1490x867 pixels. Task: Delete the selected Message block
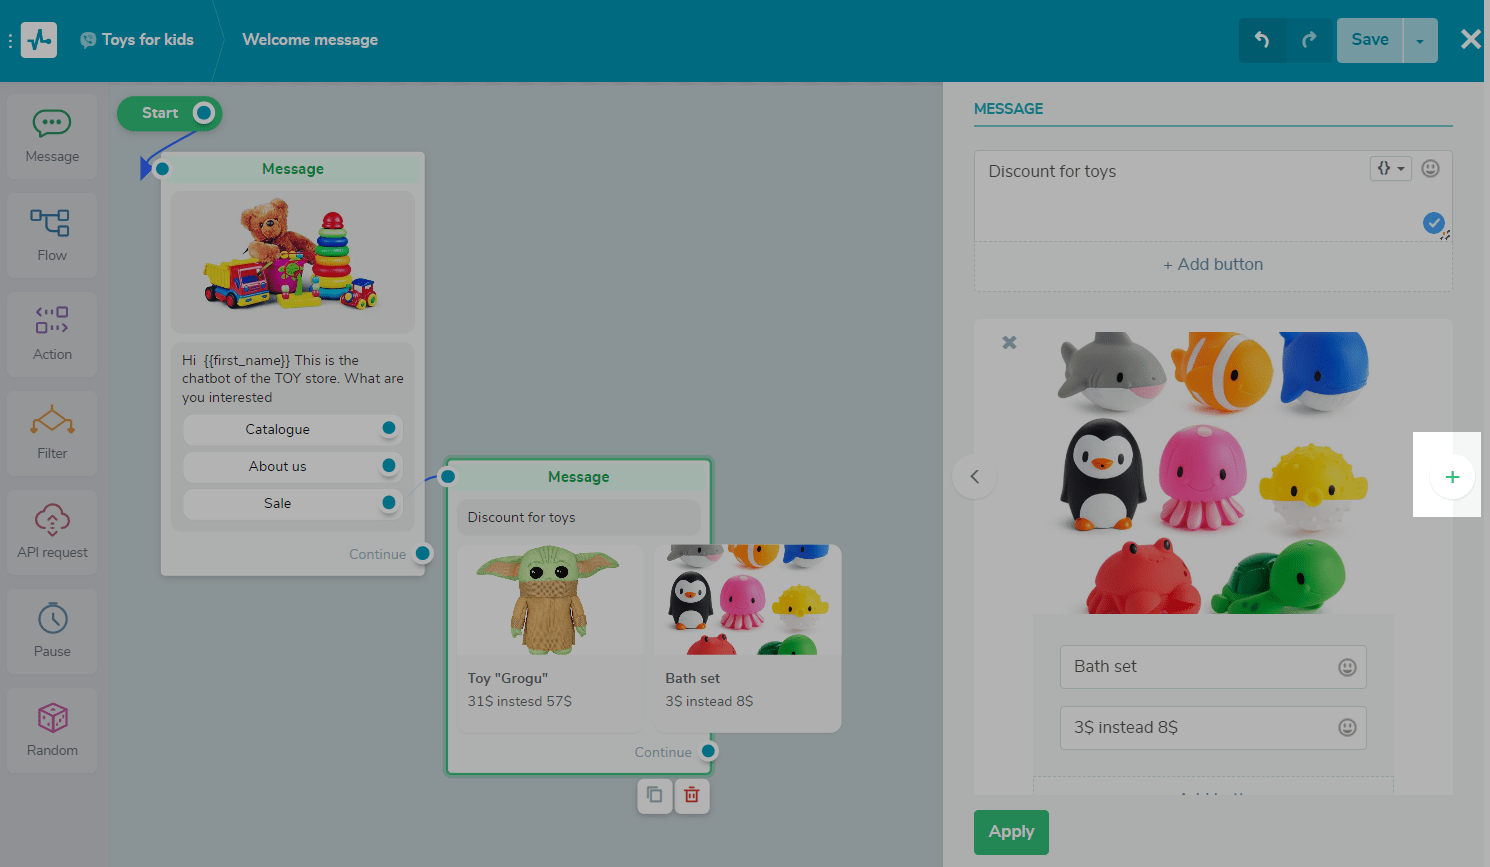tap(692, 795)
